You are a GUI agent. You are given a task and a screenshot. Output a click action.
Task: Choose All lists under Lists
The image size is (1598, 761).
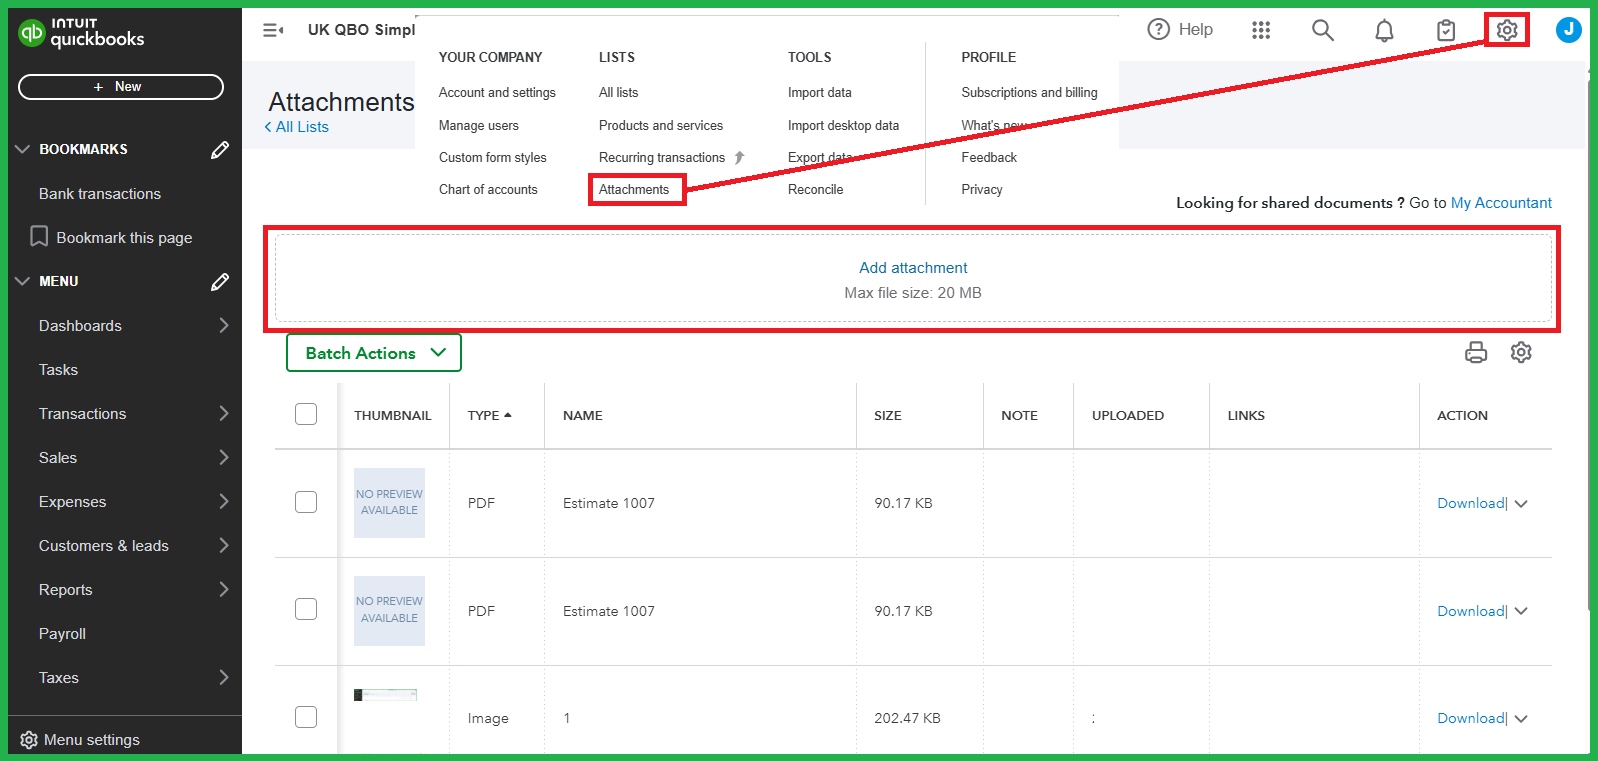click(618, 92)
